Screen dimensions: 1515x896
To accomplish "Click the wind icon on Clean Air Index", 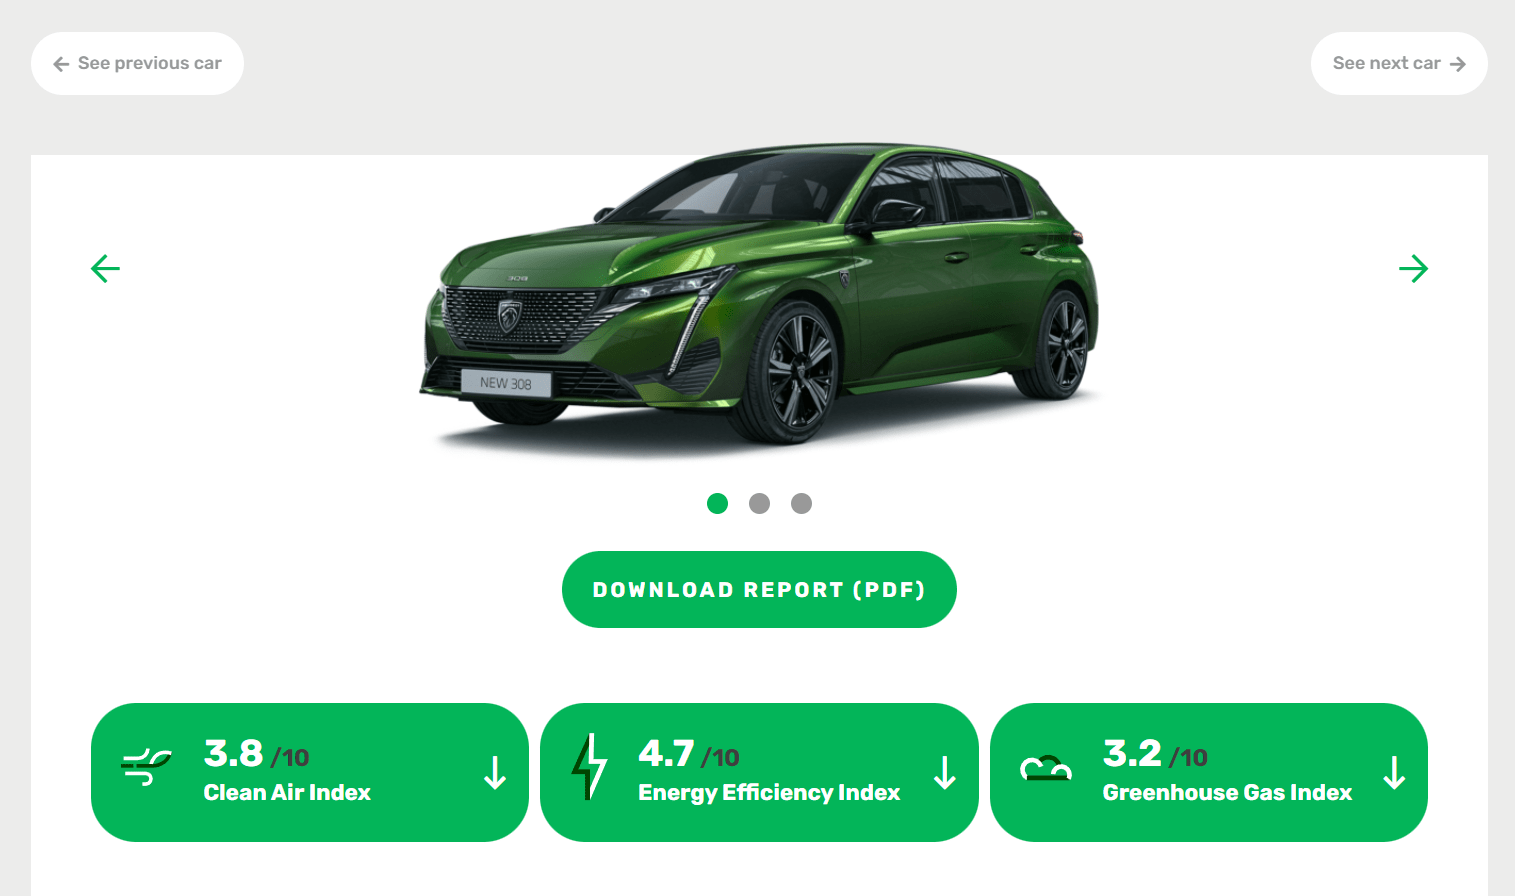I will coord(146,767).
